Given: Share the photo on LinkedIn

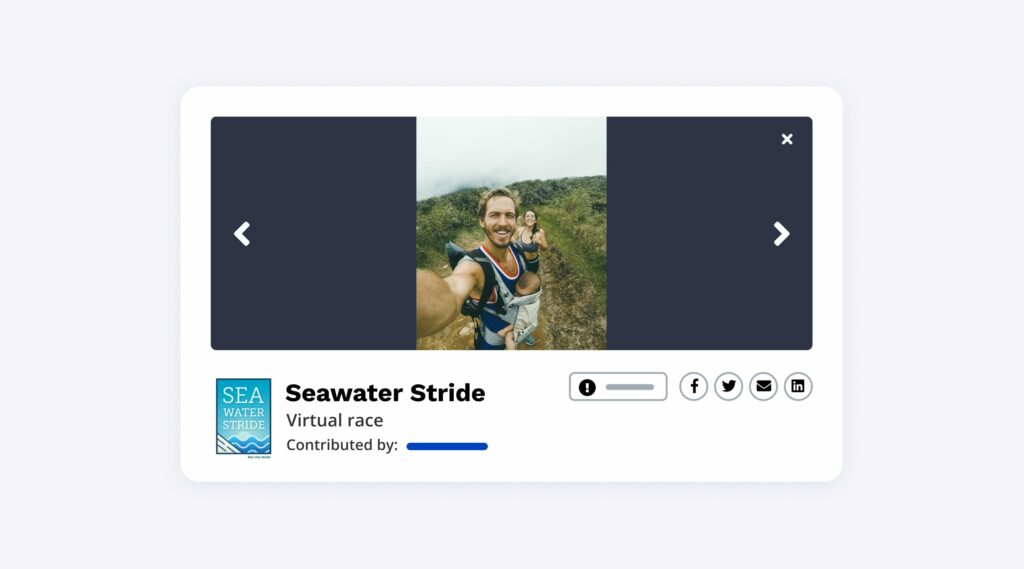Looking at the screenshot, I should coord(798,387).
